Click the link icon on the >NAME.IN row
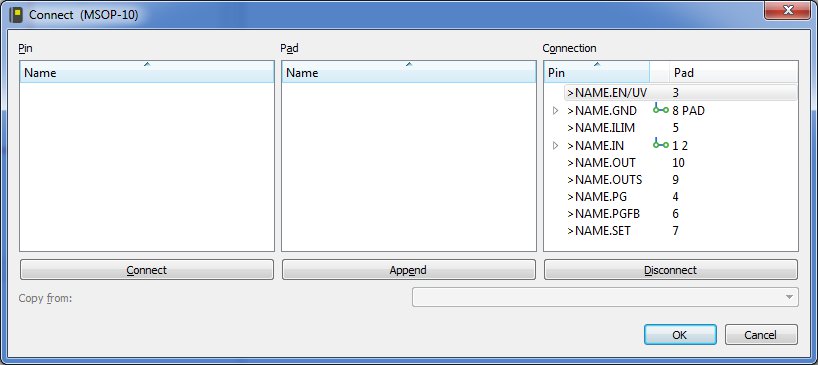Screen dimensions: 818x365 click(x=660, y=144)
